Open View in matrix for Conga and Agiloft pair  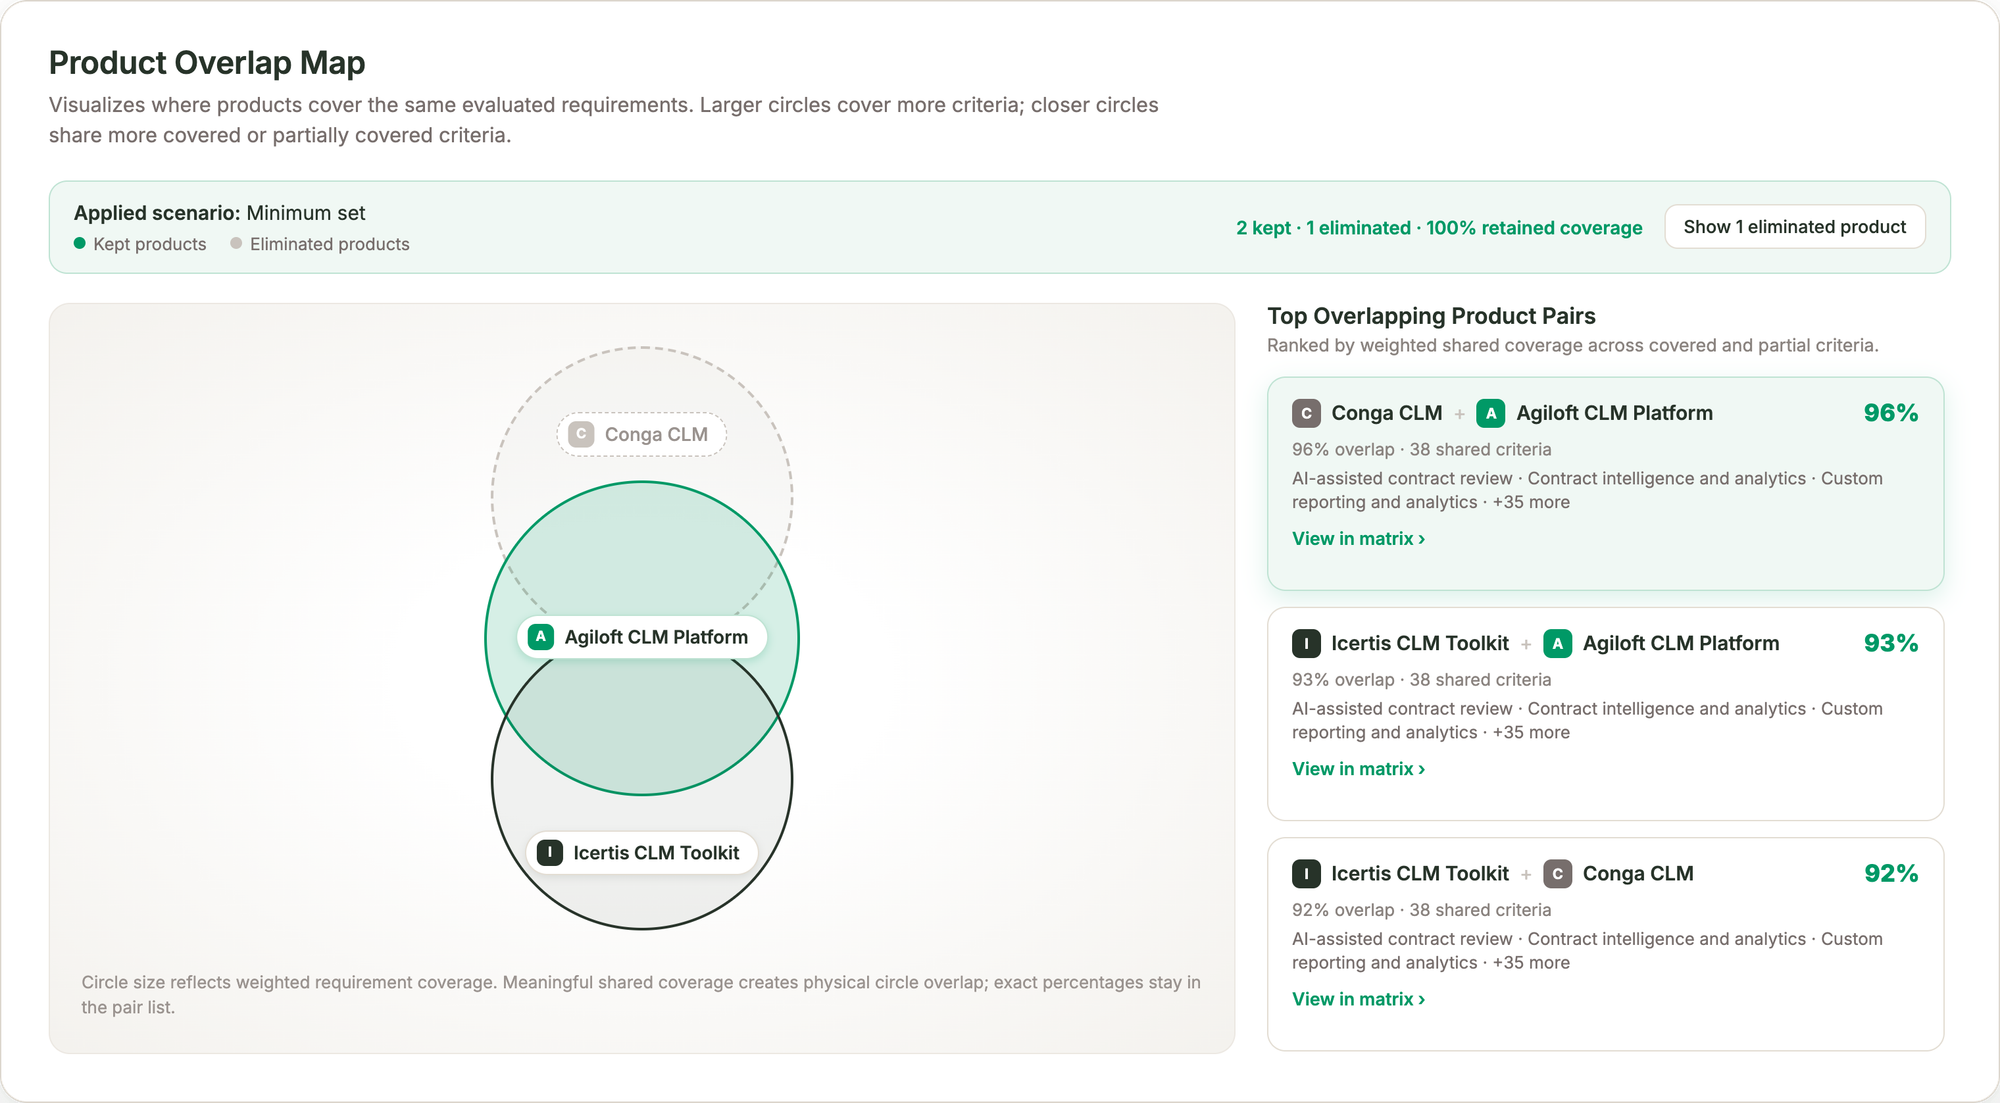(1358, 539)
